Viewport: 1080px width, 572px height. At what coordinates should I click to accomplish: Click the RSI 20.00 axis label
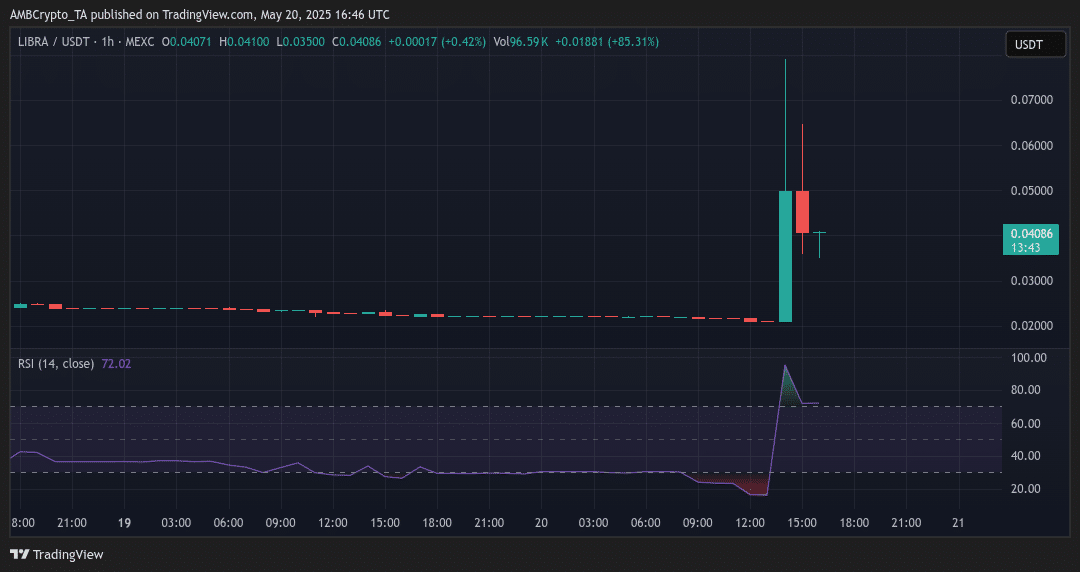[x=1026, y=489]
